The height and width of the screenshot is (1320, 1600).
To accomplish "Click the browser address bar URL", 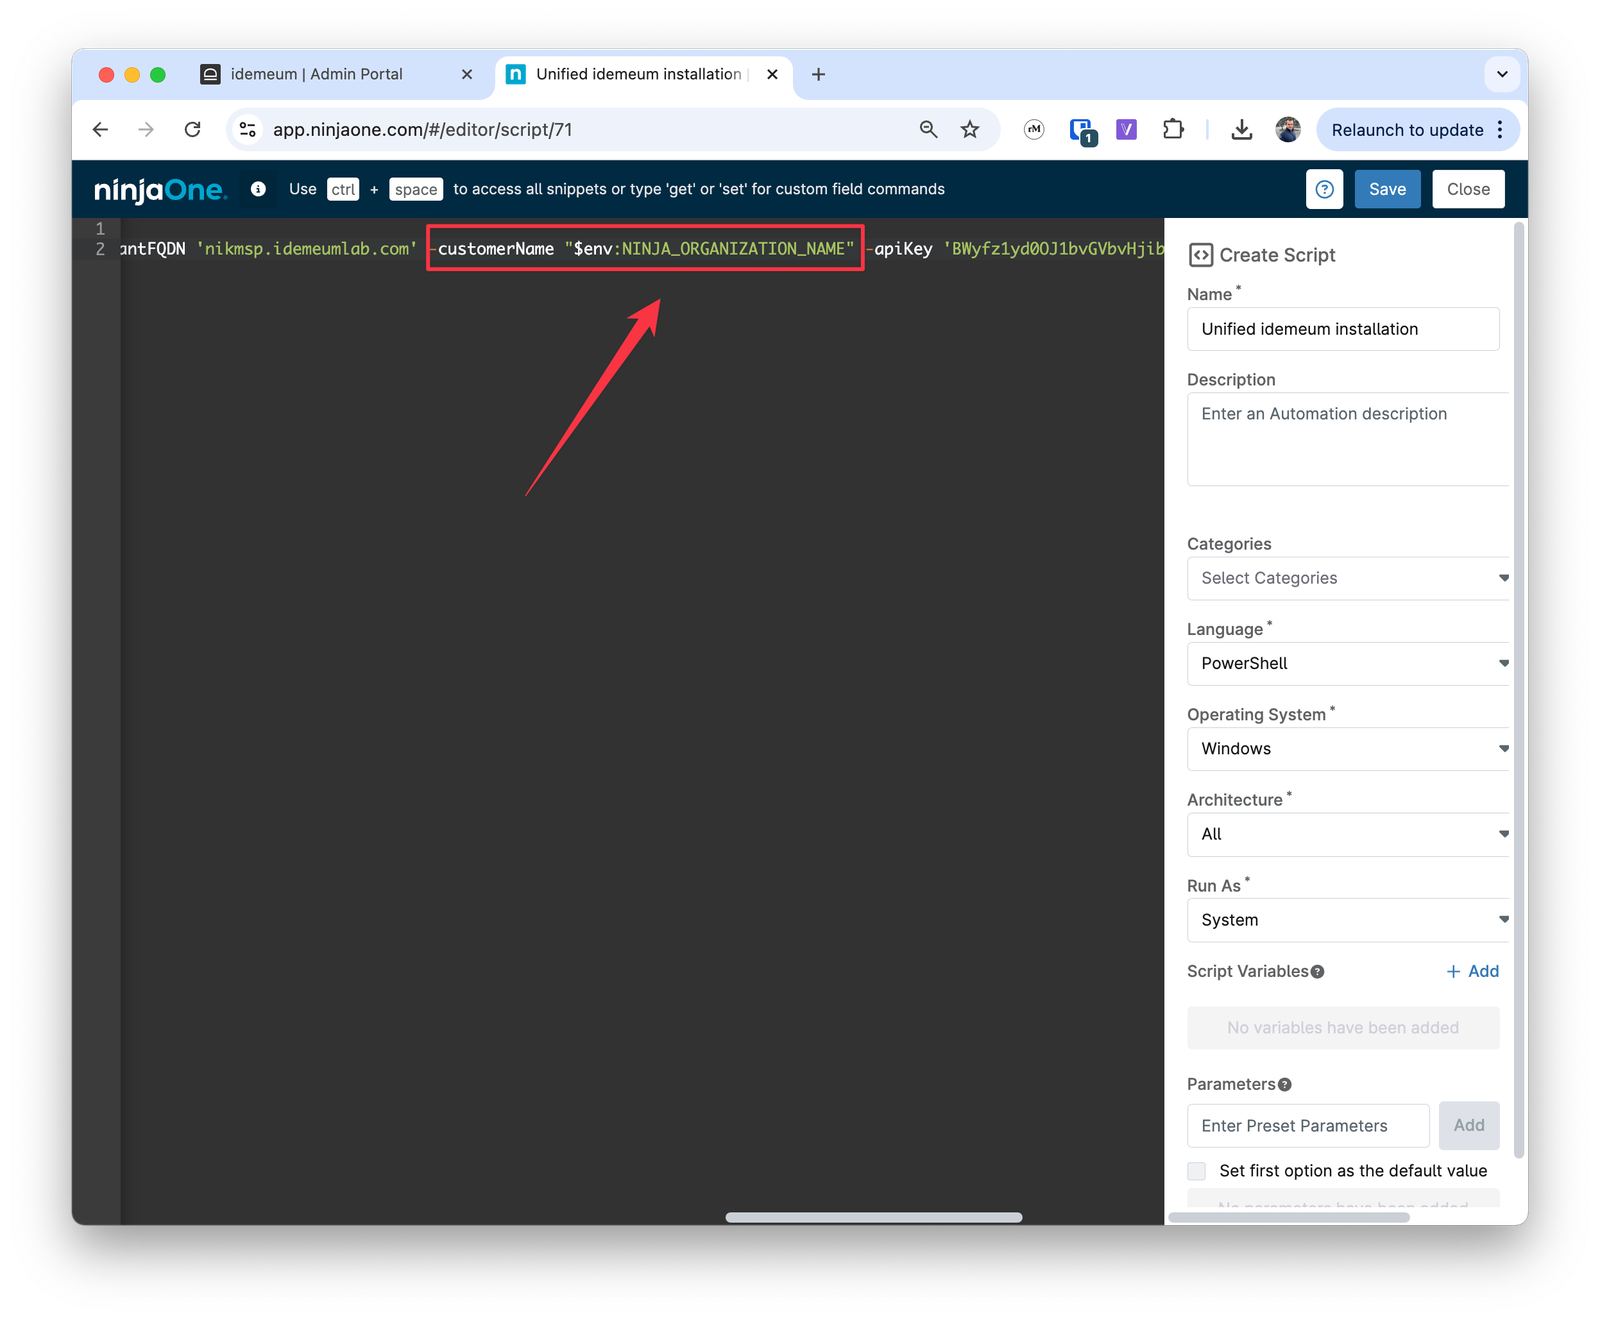I will pos(422,130).
